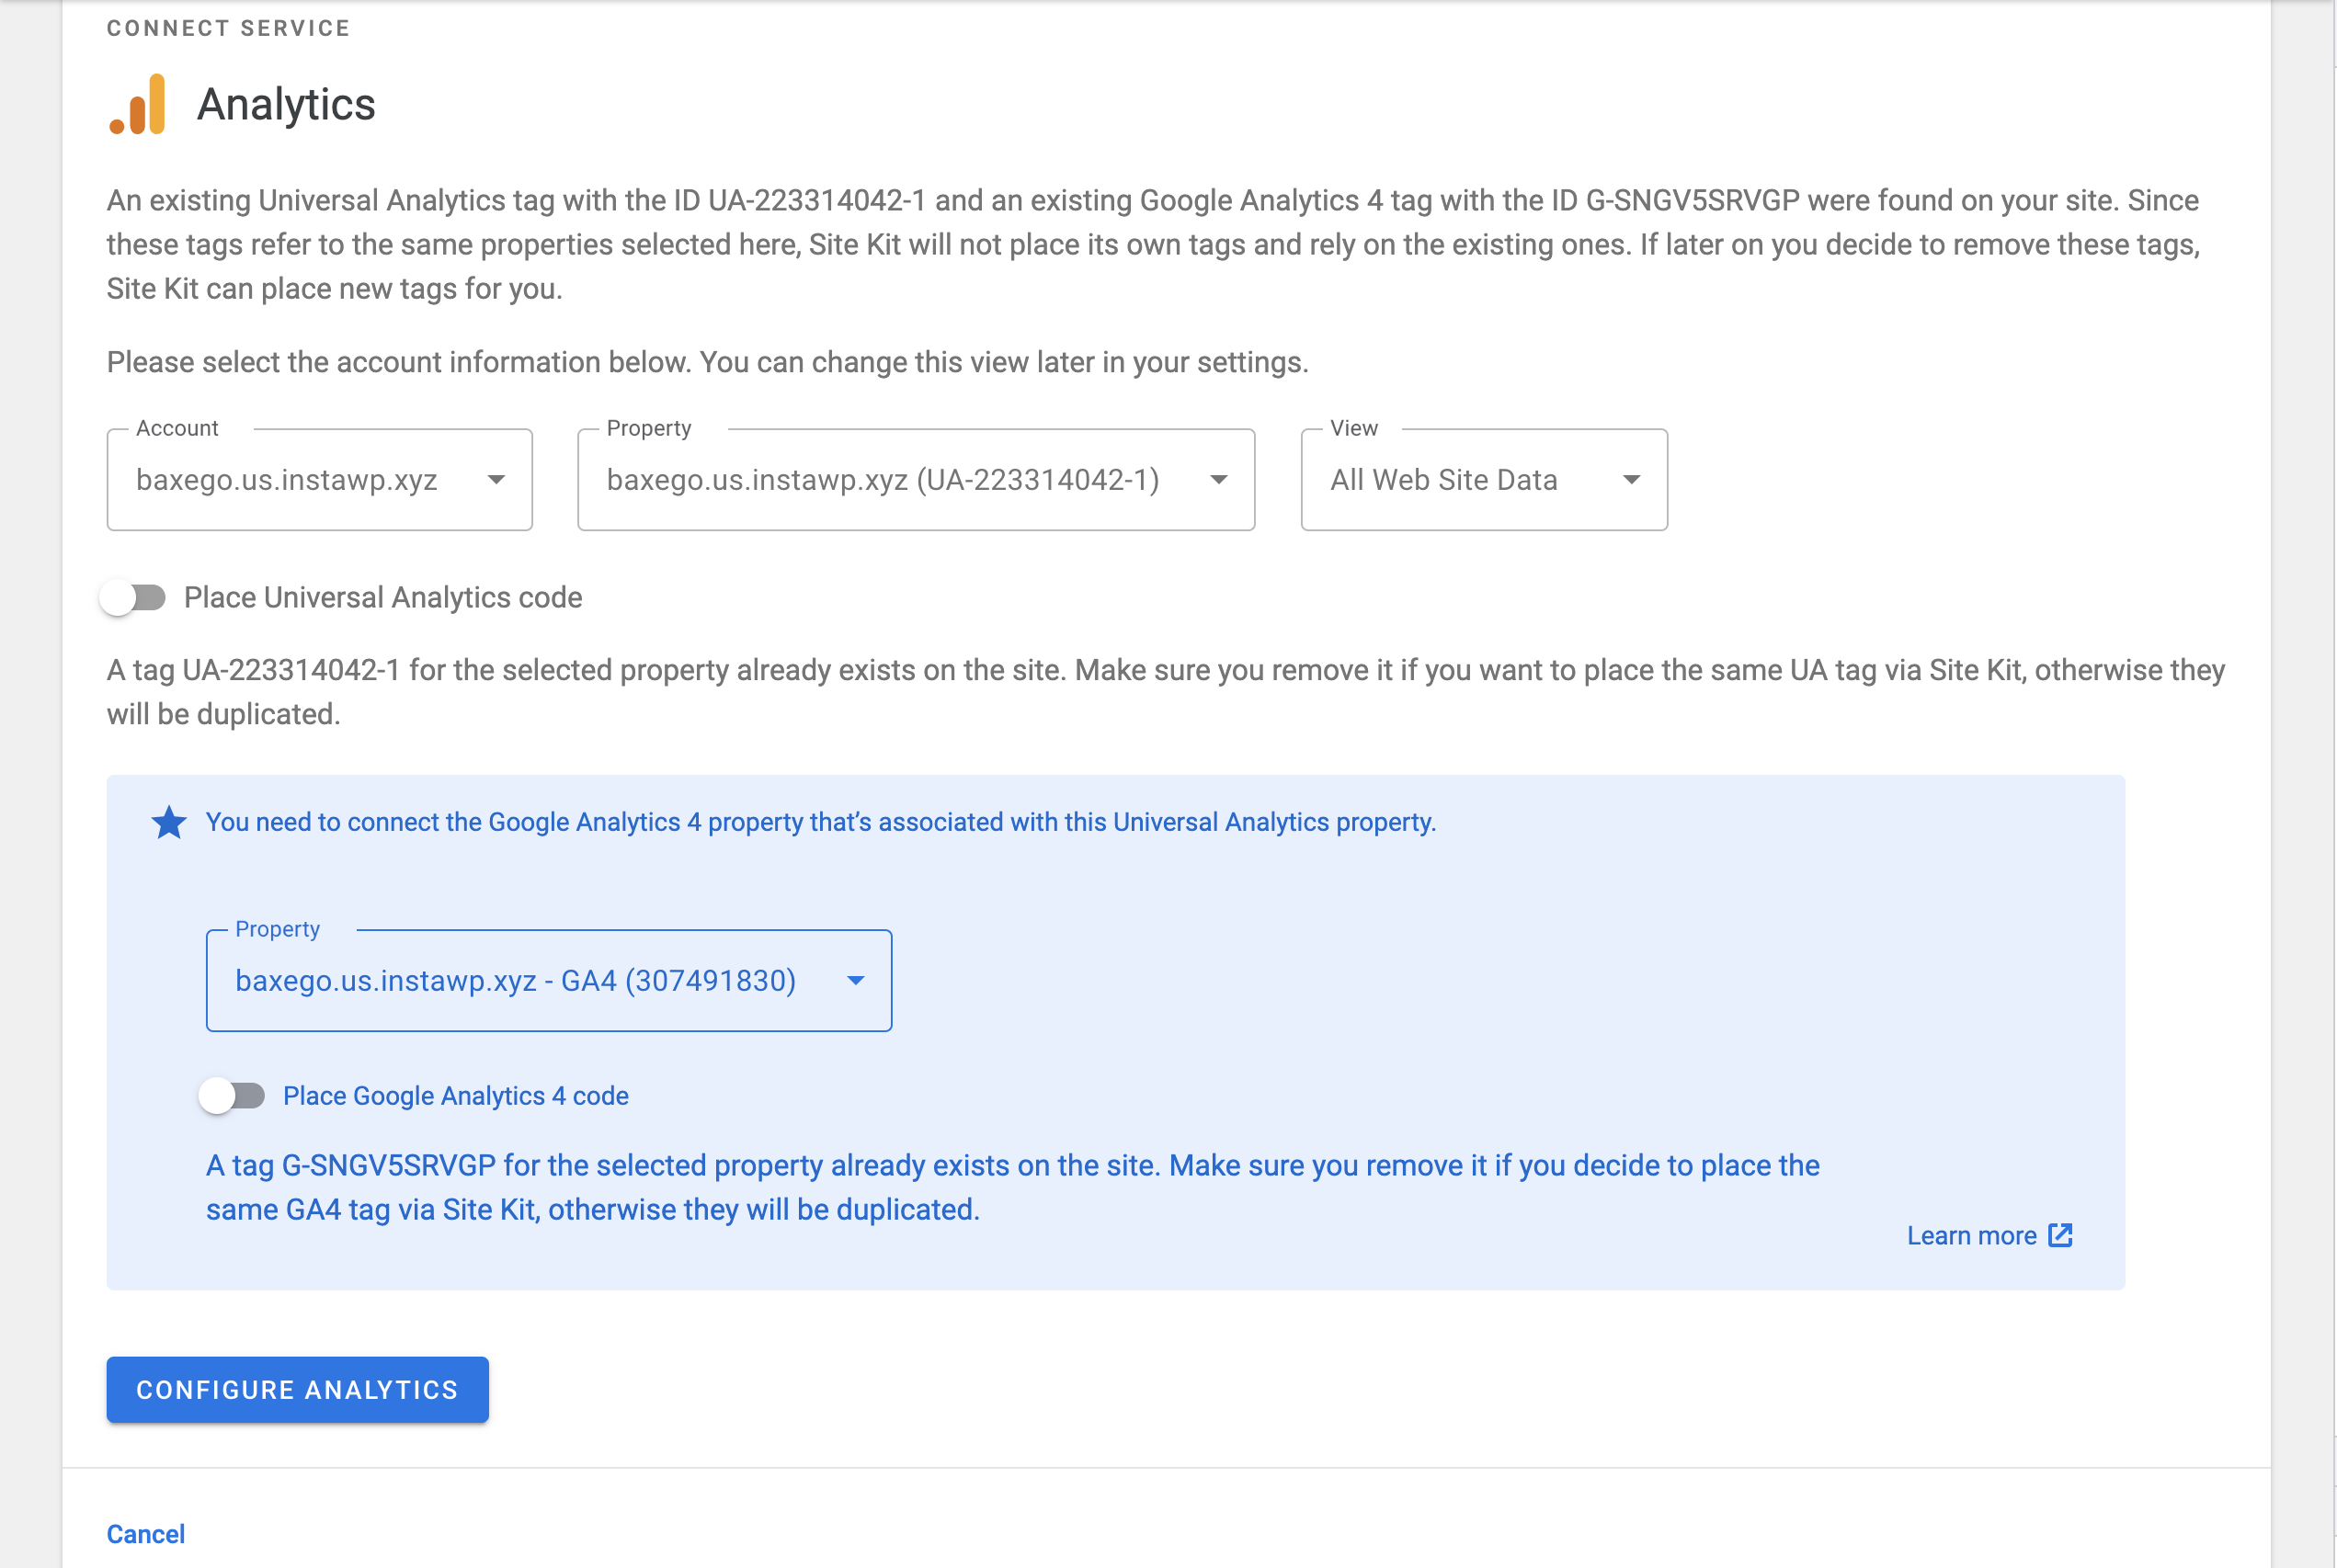
Task: Click the blue star notice icon
Action: point(169,823)
